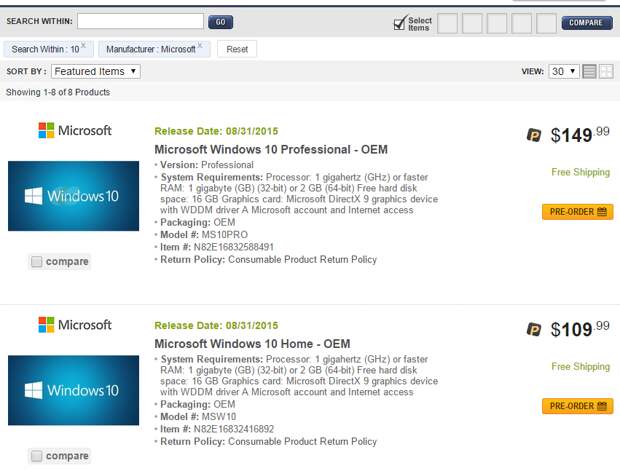Click Release Date above Windows 10 Home
Image resolution: width=620 pixels, height=471 pixels.
pyautogui.click(x=216, y=325)
